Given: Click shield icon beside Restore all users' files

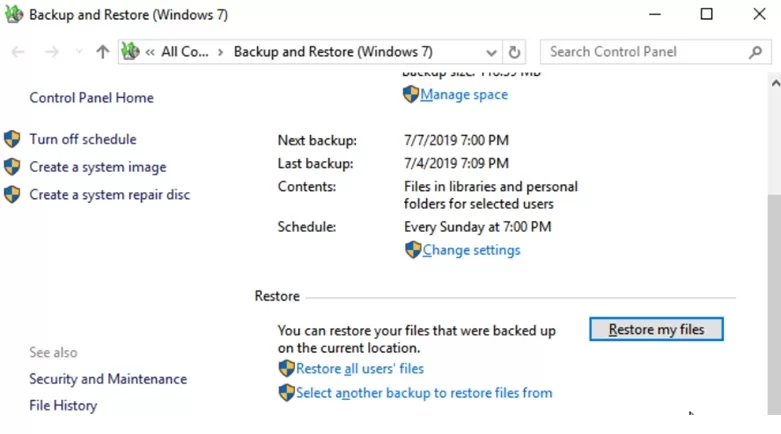Looking at the screenshot, I should click(x=286, y=369).
